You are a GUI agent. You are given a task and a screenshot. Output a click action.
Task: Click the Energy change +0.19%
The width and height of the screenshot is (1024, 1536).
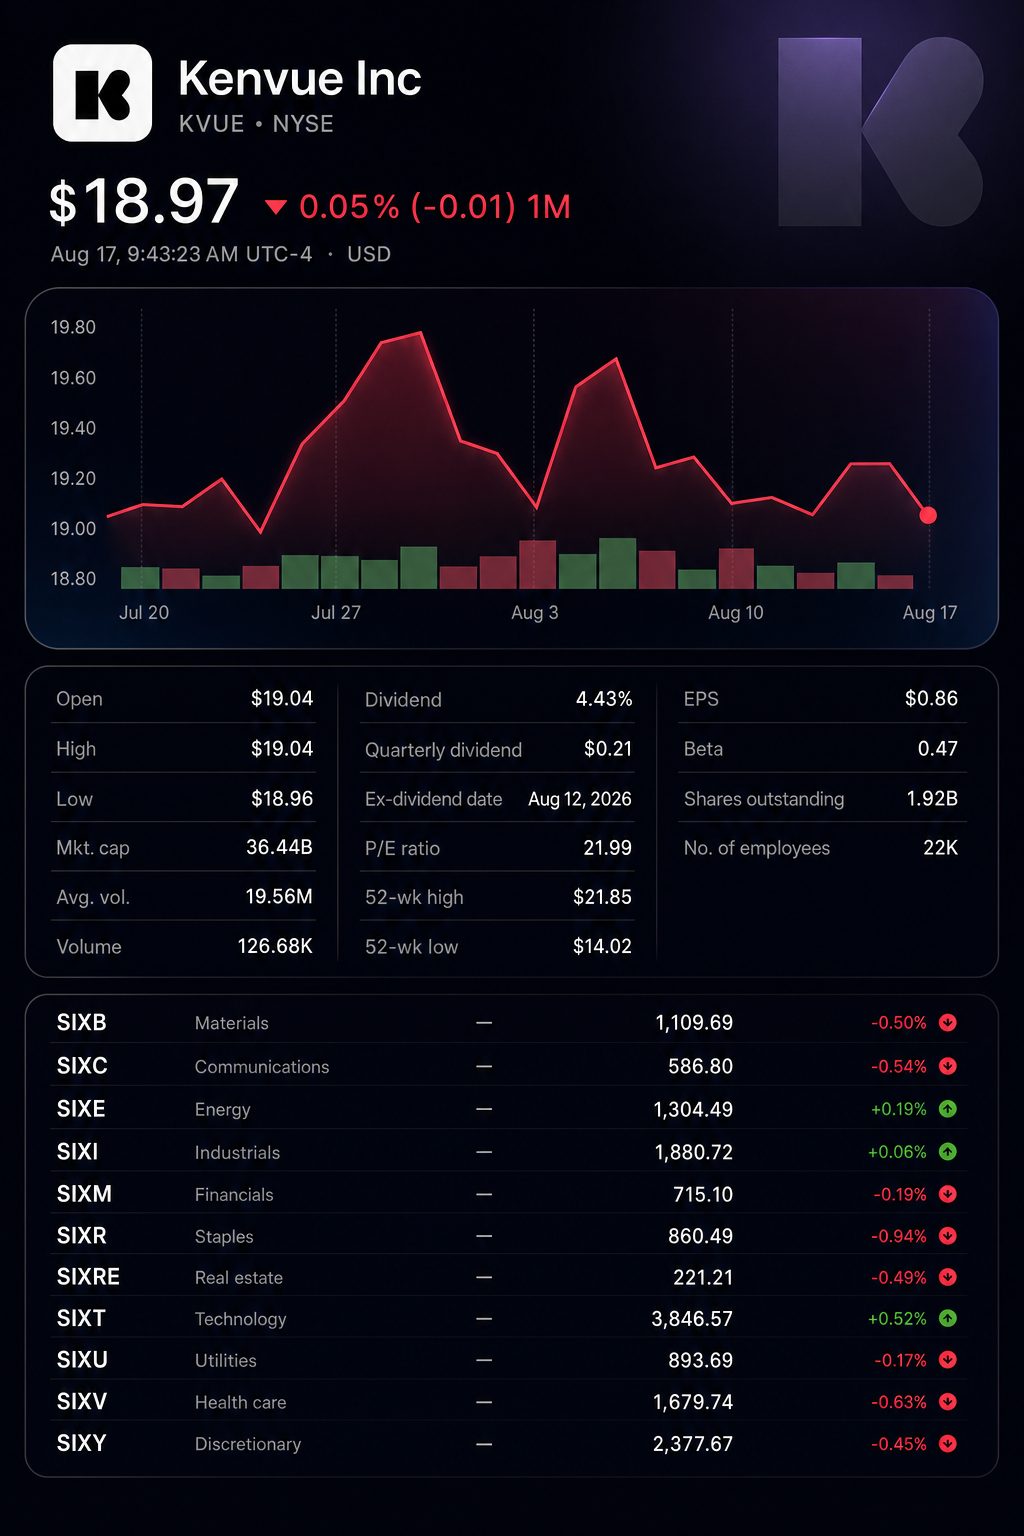tap(899, 1108)
